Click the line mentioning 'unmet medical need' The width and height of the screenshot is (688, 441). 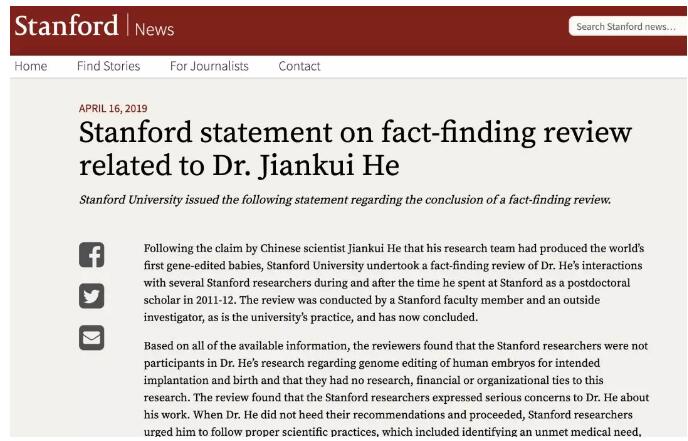tap(393, 432)
